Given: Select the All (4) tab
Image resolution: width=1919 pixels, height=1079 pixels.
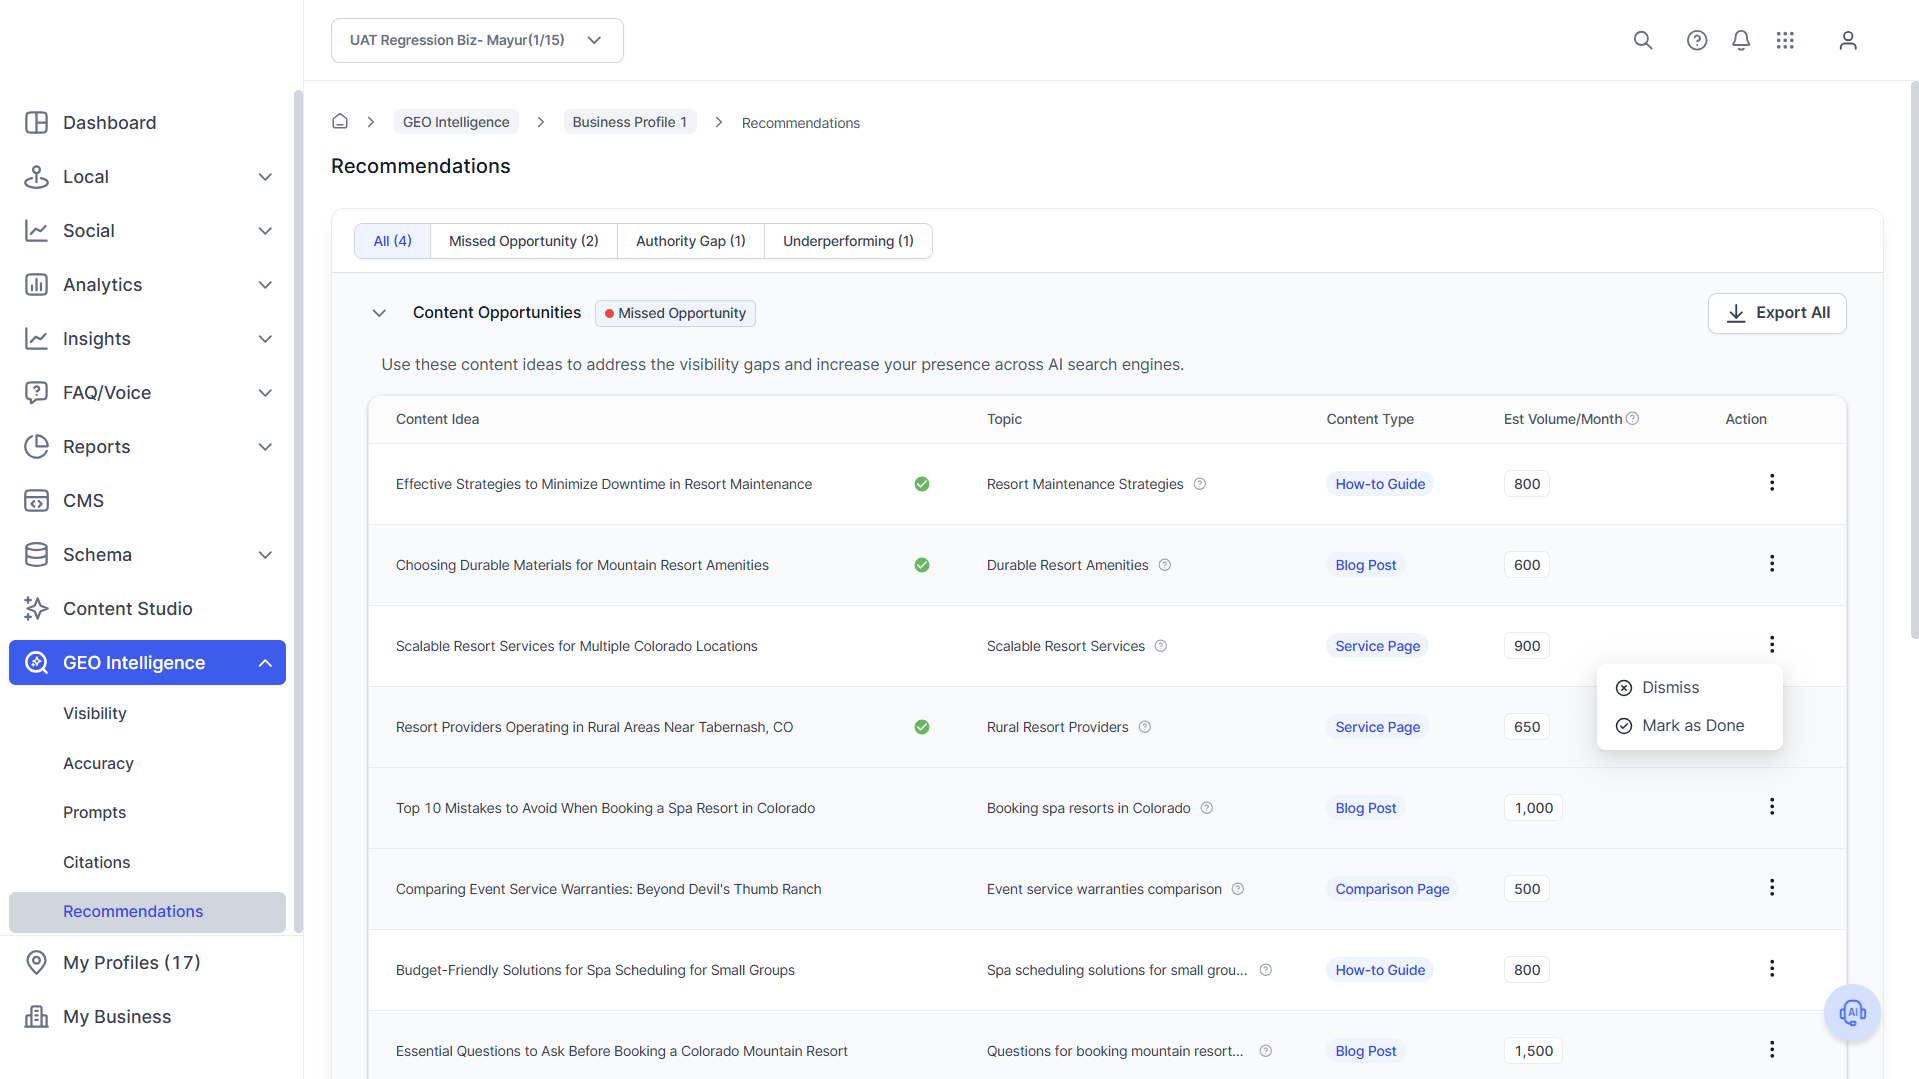Looking at the screenshot, I should point(392,241).
